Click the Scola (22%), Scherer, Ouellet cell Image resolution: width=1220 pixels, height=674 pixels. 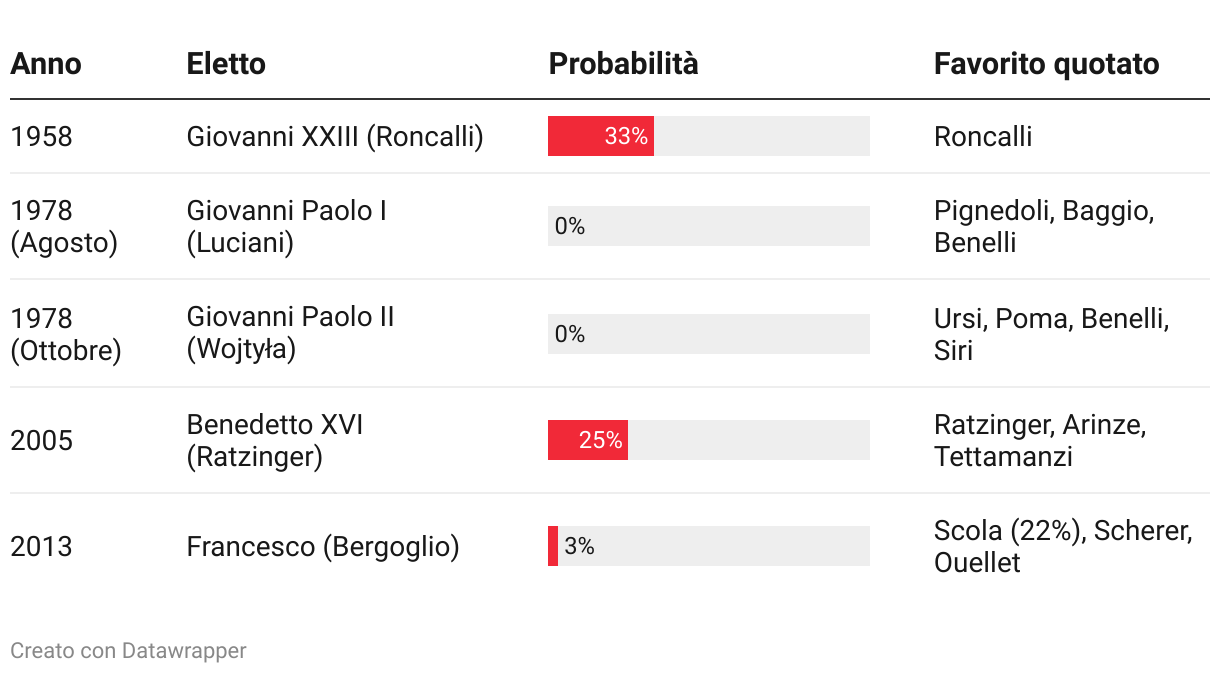pyautogui.click(x=1063, y=547)
